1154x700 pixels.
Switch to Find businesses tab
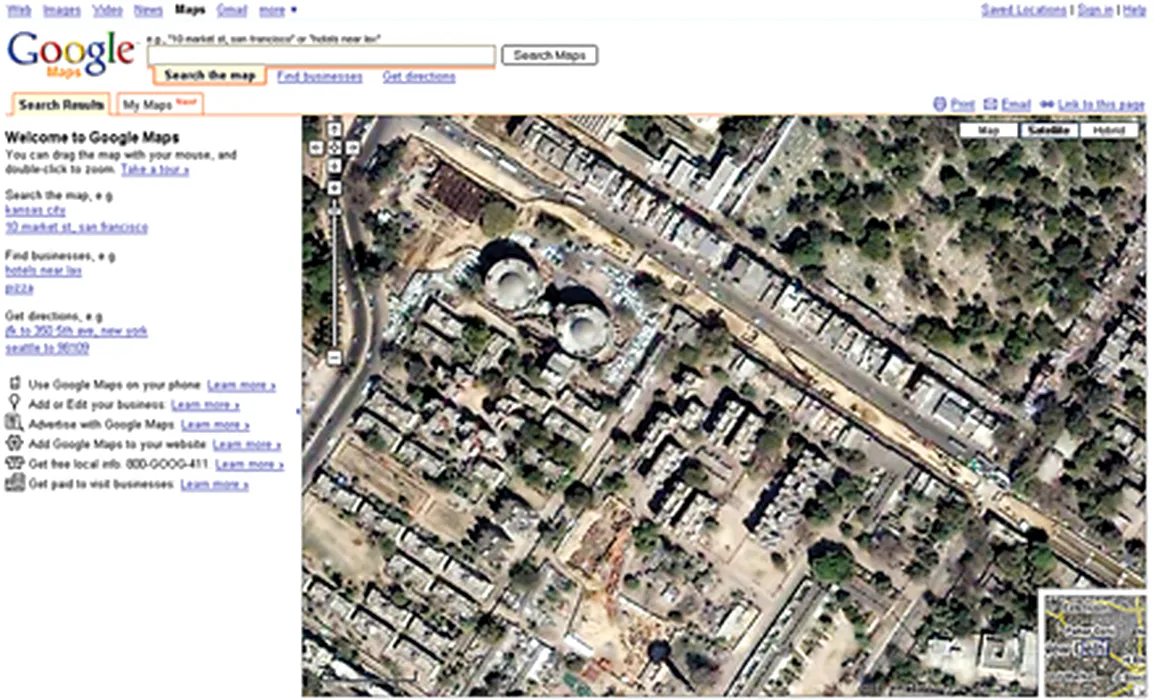pos(320,77)
